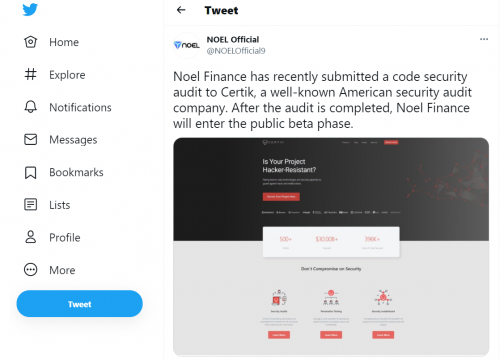
Task: Open the NOEL Official profile avatar
Action: tap(187, 45)
